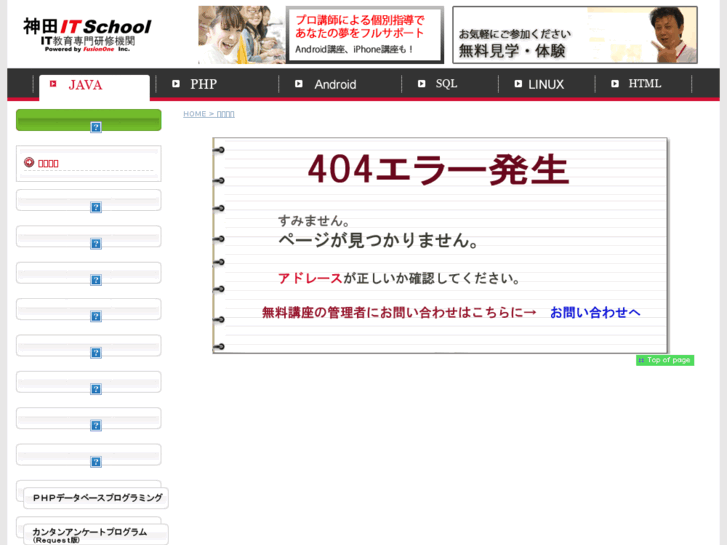The image size is (727, 545).
Task: Click the アドレス red text
Action: coord(310,278)
